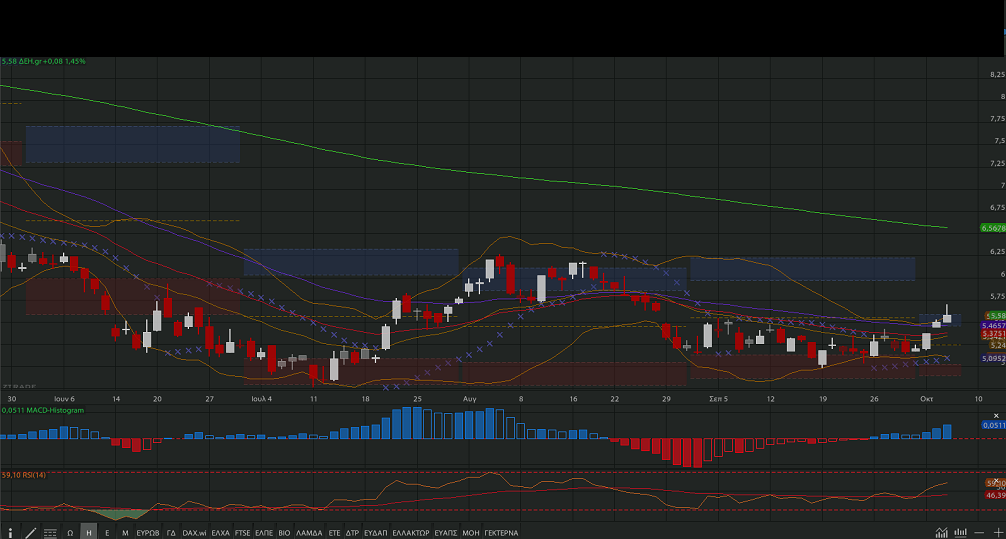Click the blue 0,0511 MACD value tag
This screenshot has height=539, width=1006.
993,425
